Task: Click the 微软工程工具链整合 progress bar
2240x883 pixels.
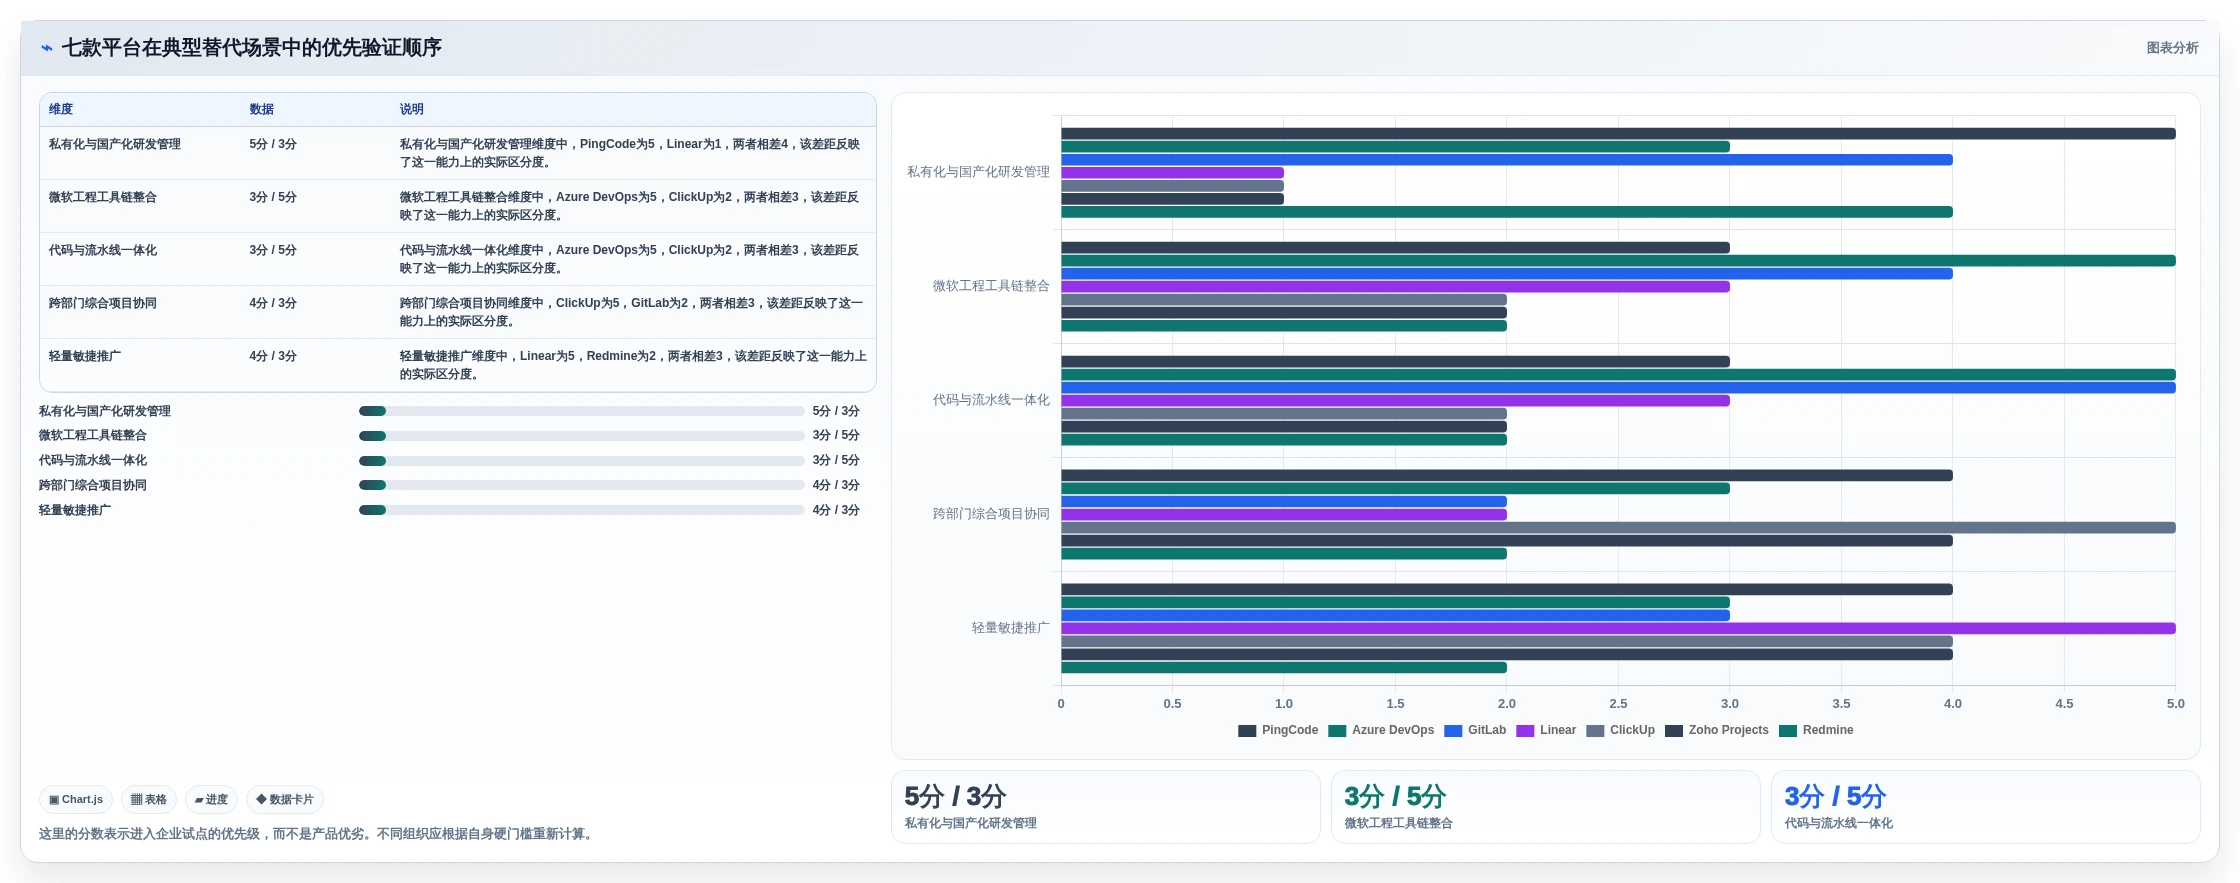Action: [x=582, y=436]
